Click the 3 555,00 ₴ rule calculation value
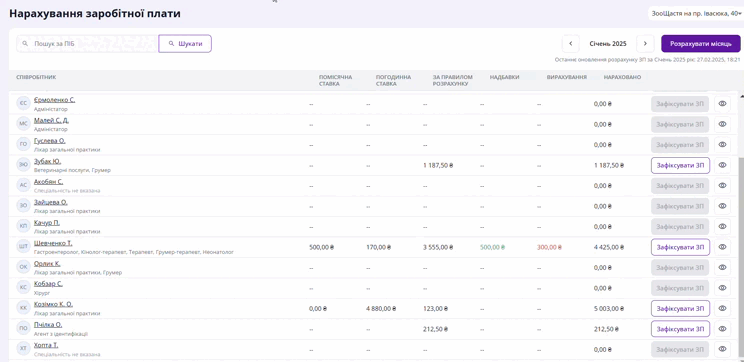 click(x=438, y=247)
